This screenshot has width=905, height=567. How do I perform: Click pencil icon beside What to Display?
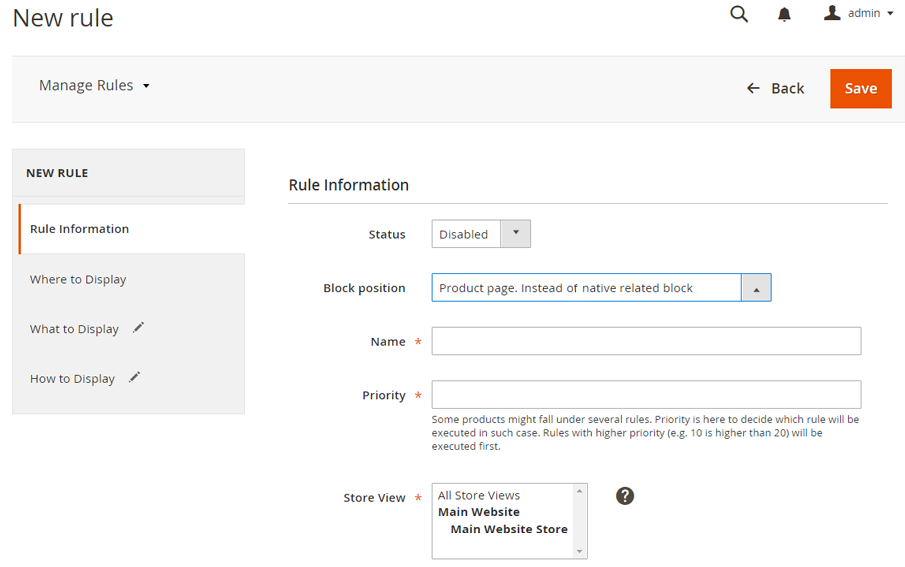pos(139,327)
